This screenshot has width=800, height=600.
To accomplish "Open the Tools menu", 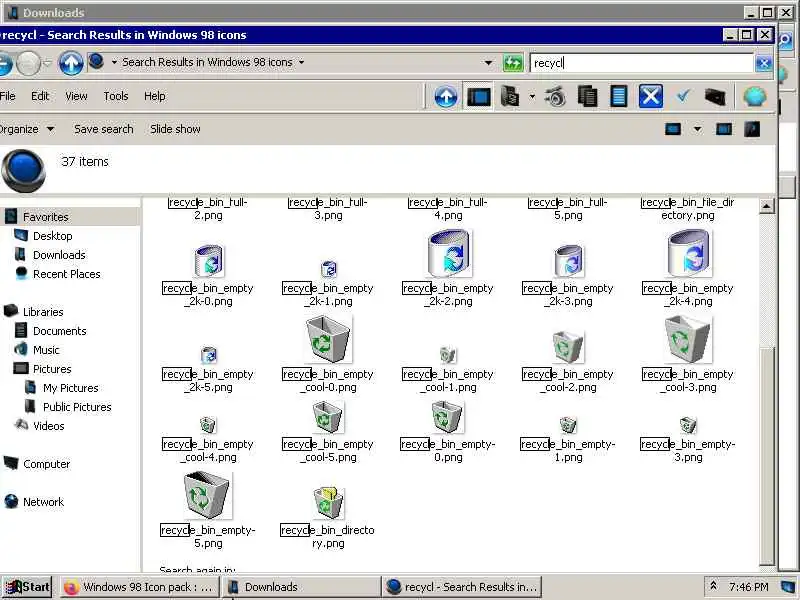I will pyautogui.click(x=116, y=96).
